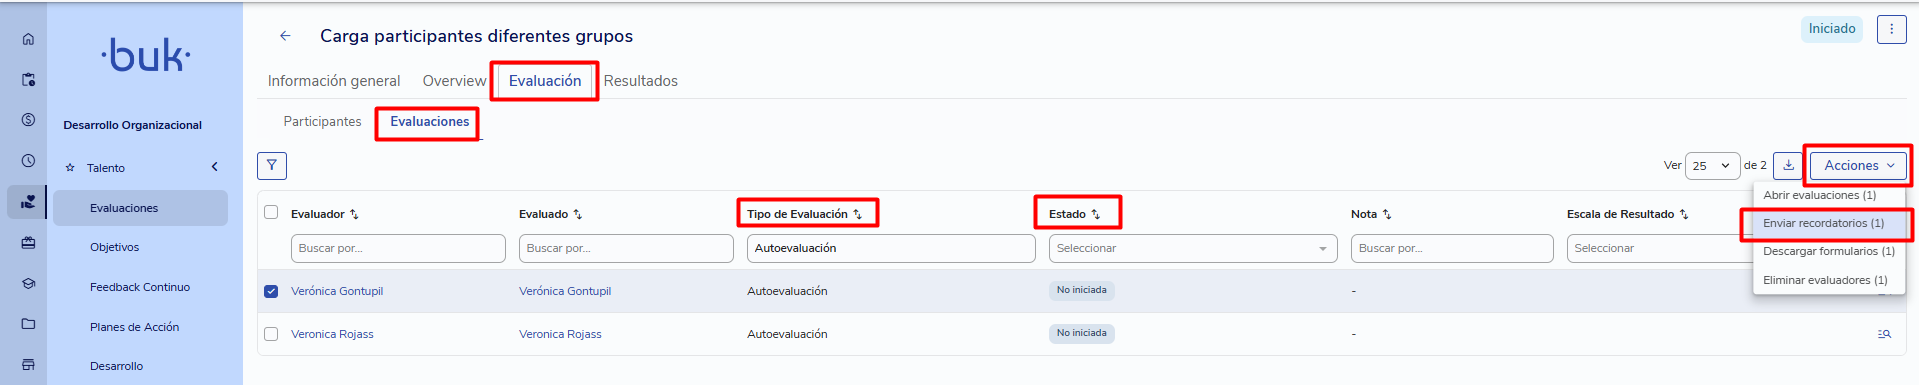
Task: Open Escala de Resultado Seleccionar dropdown
Action: (1660, 248)
